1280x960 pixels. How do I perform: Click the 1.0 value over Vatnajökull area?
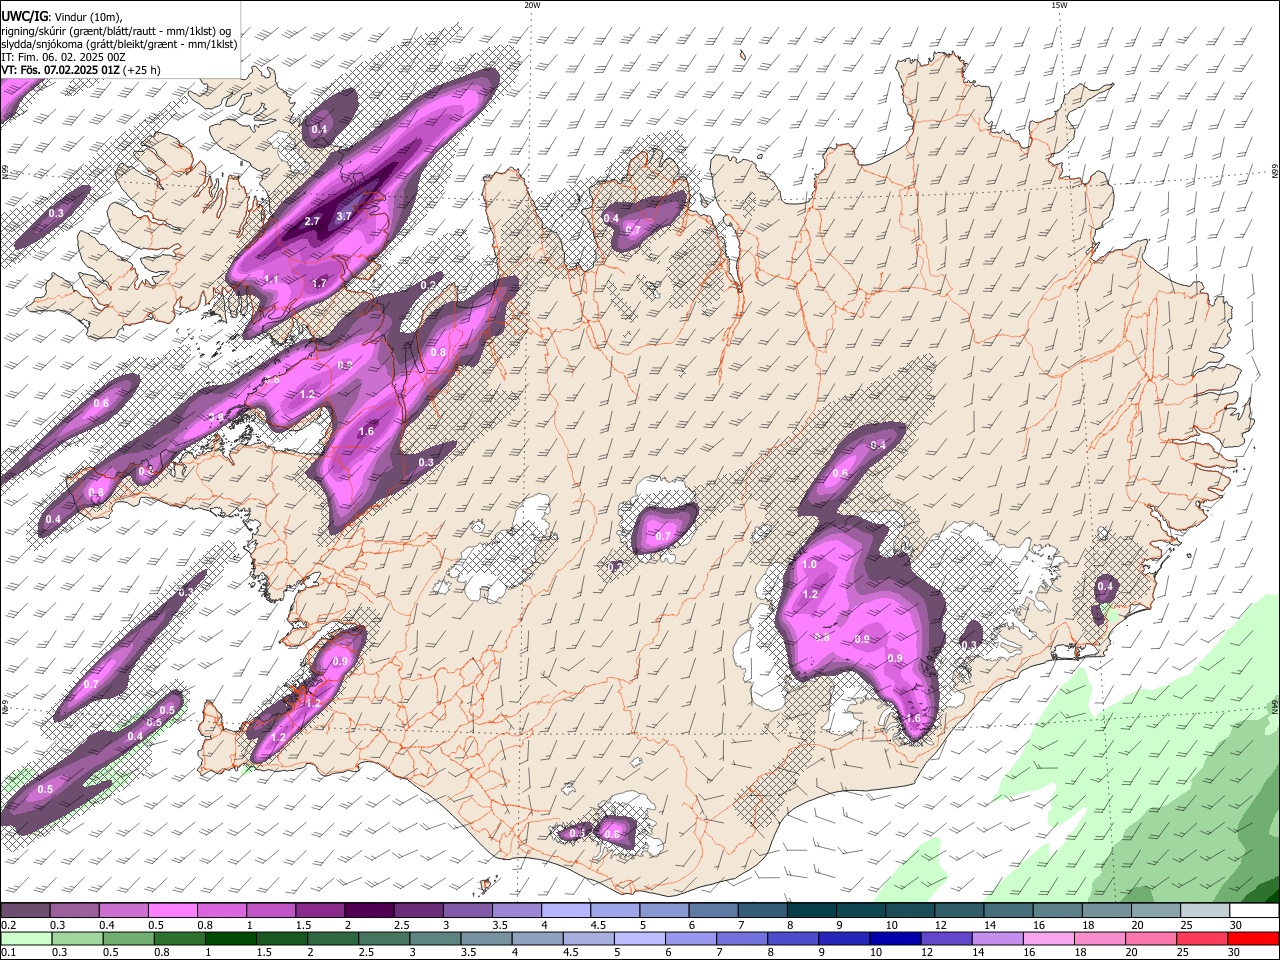tap(809, 565)
